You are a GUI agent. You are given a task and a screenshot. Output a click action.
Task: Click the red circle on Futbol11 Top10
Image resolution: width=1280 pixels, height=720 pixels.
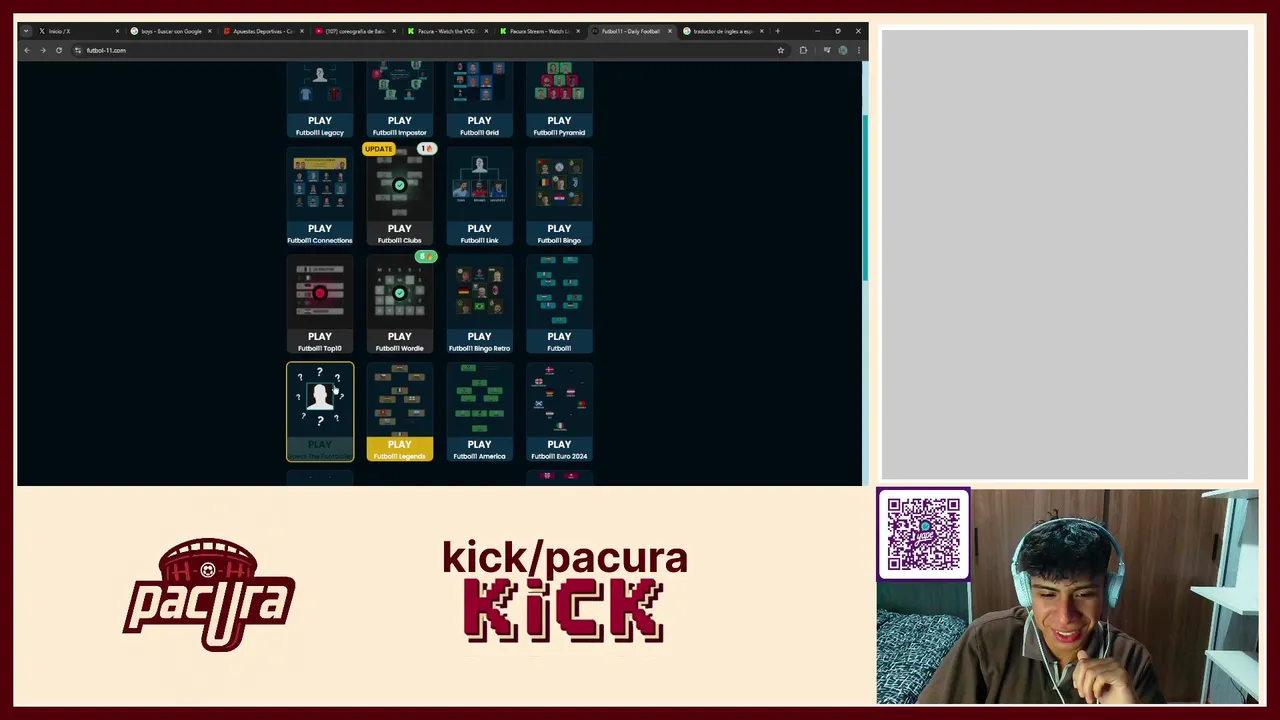click(x=320, y=293)
